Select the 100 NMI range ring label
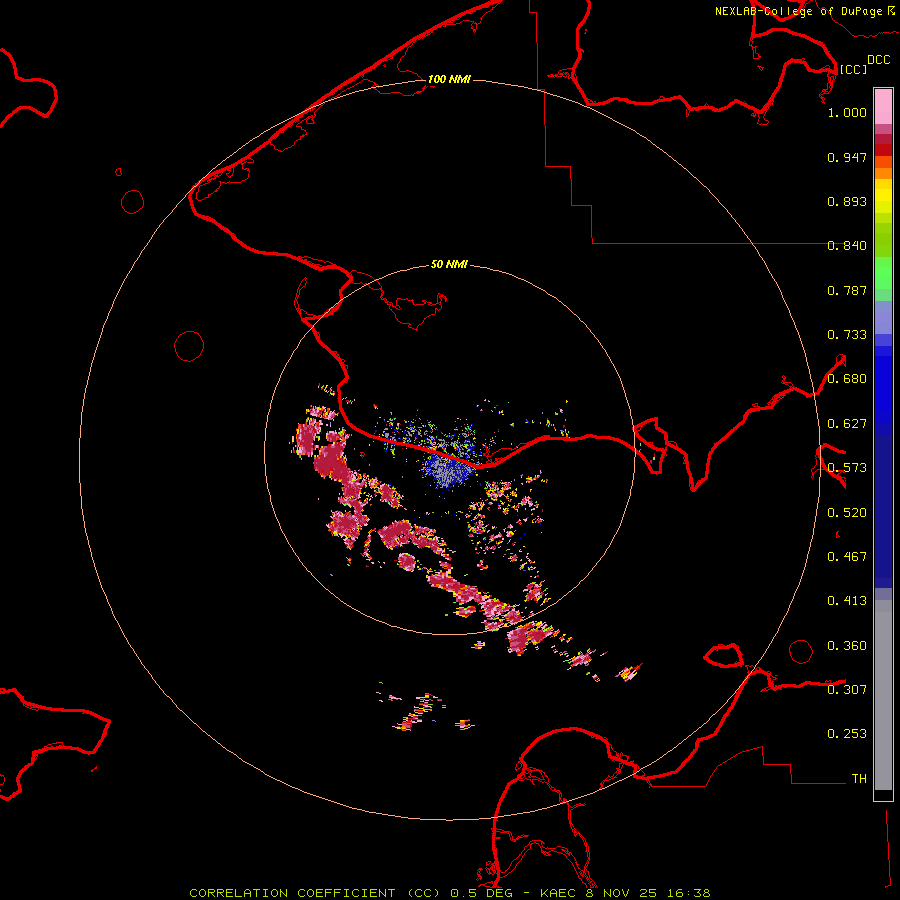 tap(449, 79)
